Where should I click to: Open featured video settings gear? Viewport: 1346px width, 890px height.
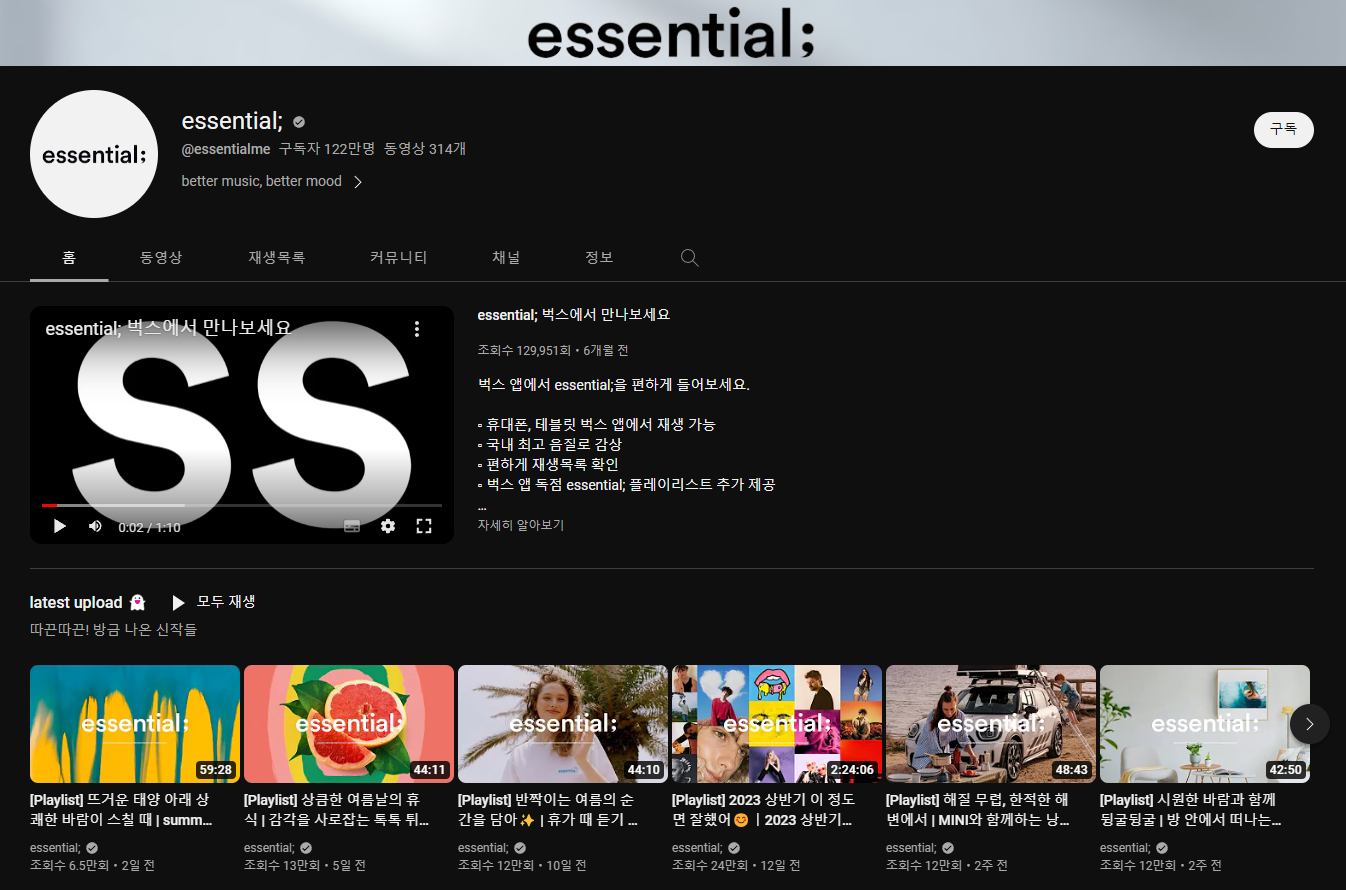coord(388,526)
